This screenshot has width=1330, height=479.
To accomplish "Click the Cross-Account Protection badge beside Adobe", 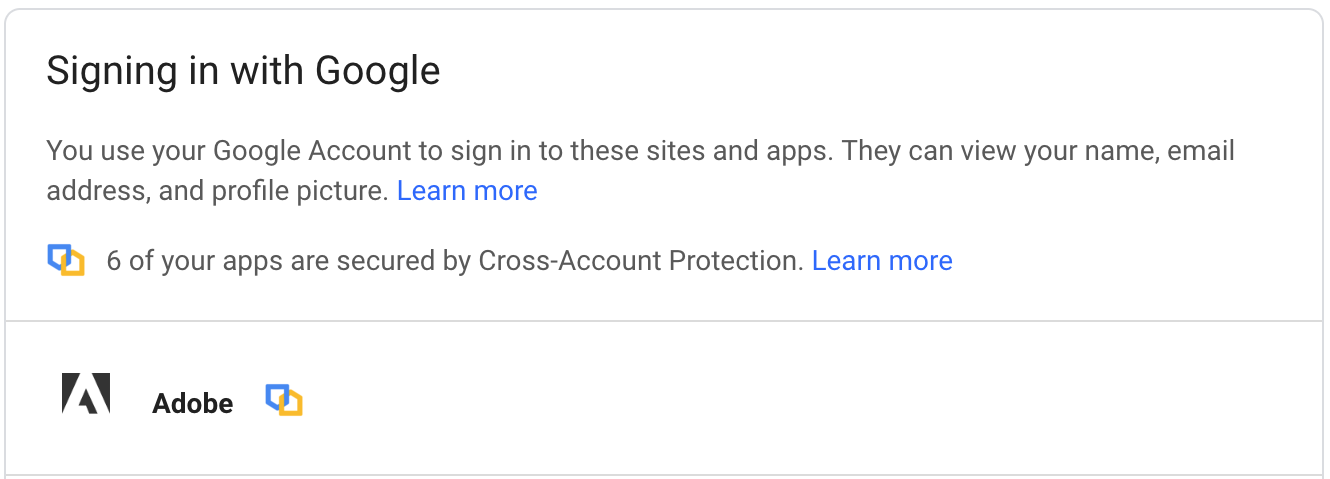I will tap(284, 400).
